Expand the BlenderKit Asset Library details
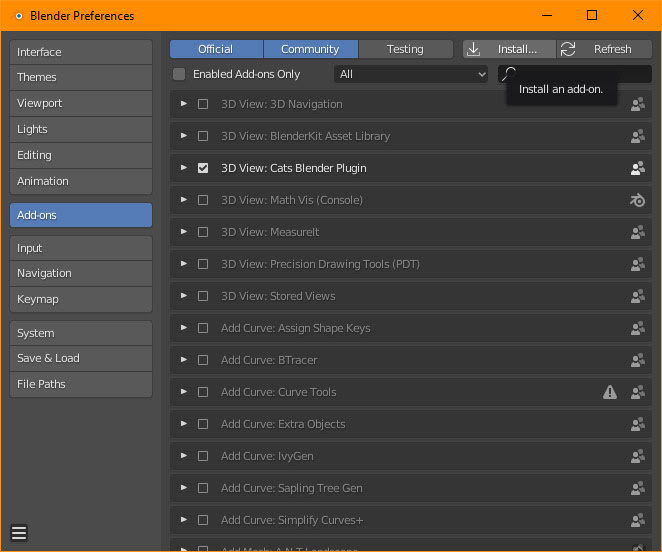This screenshot has height=552, width=662. point(184,136)
